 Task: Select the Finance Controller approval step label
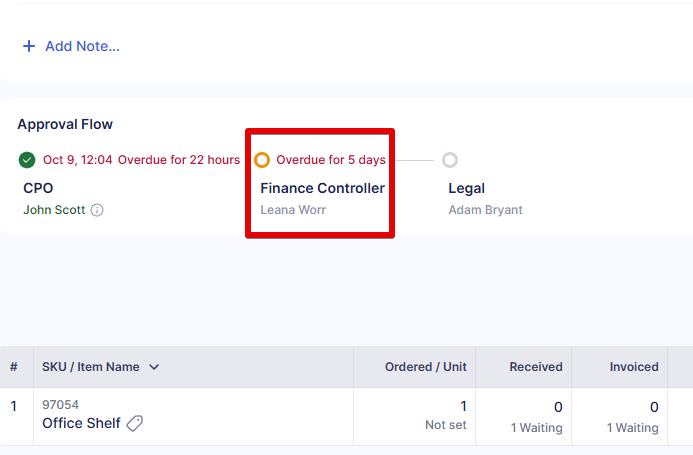coord(322,188)
